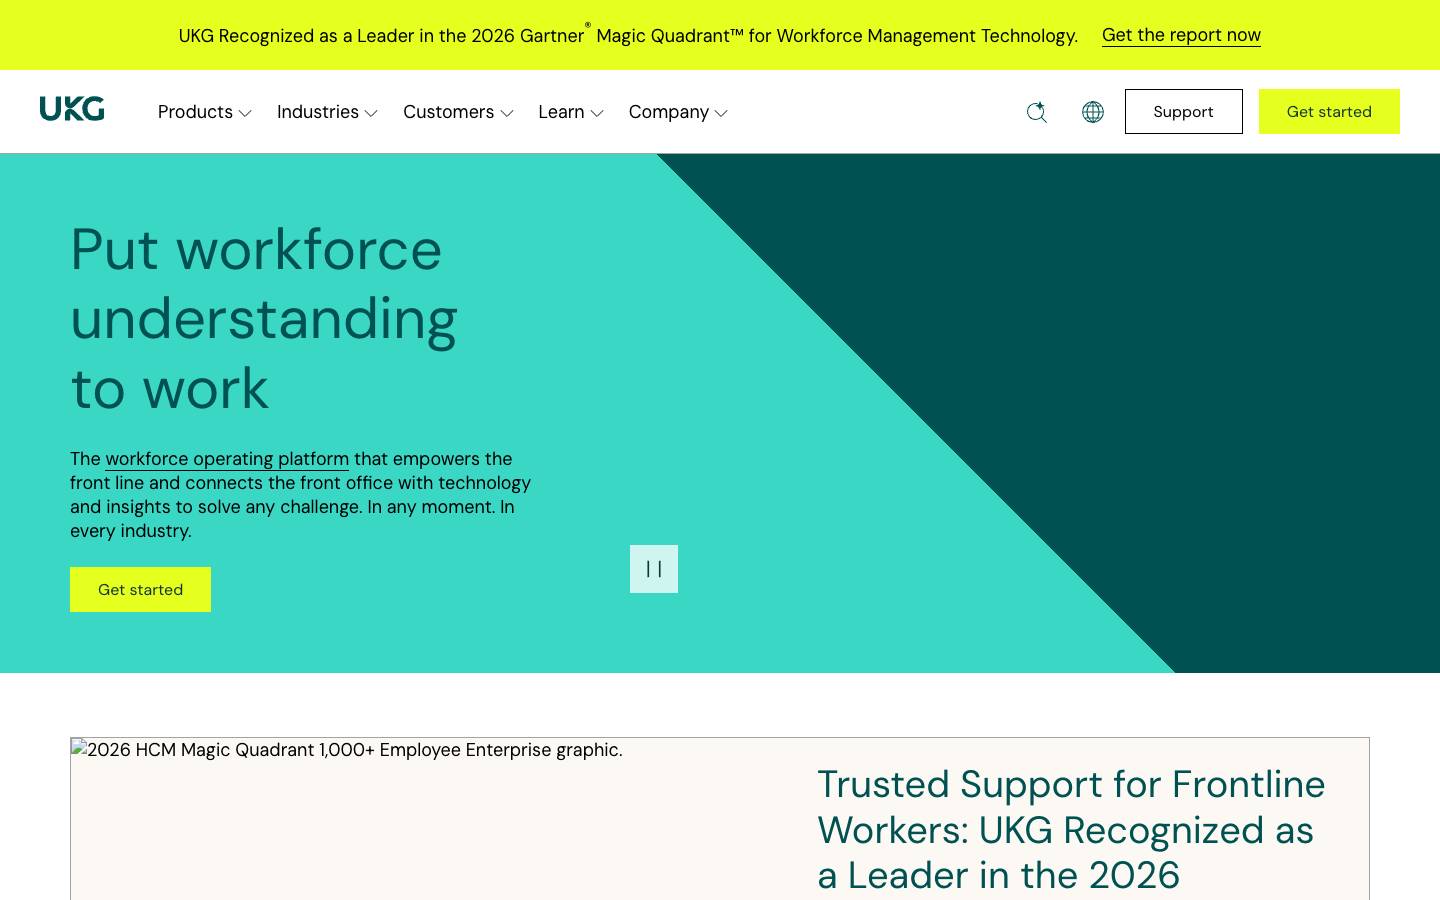Click the Gartner banner announcement text
The height and width of the screenshot is (900, 1440).
tap(628, 35)
